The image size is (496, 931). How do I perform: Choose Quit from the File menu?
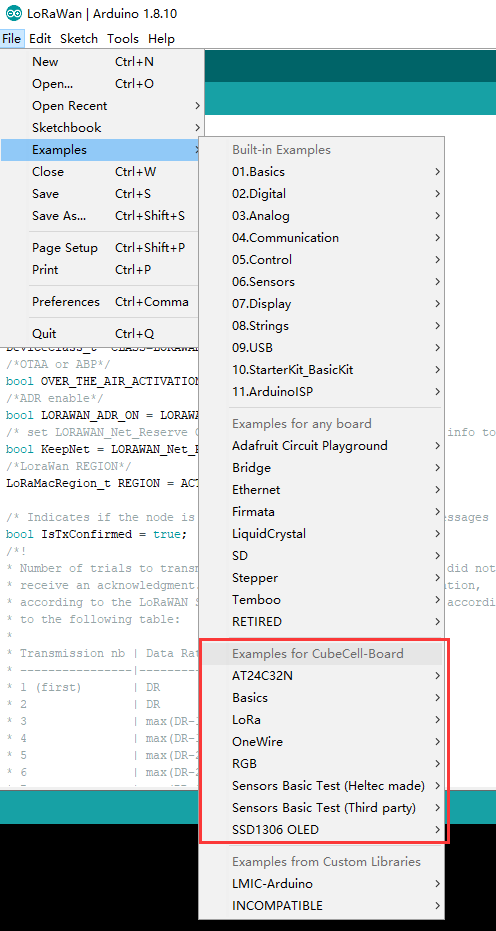point(102,334)
